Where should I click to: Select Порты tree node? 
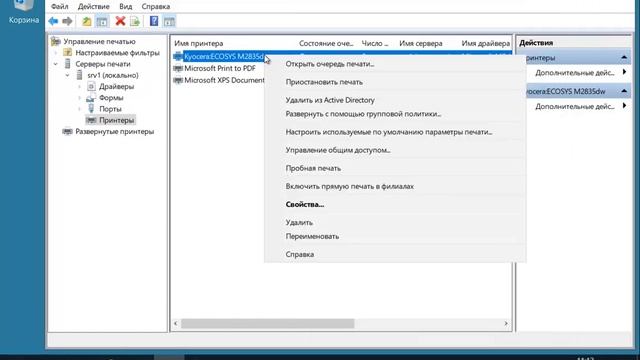click(110, 109)
